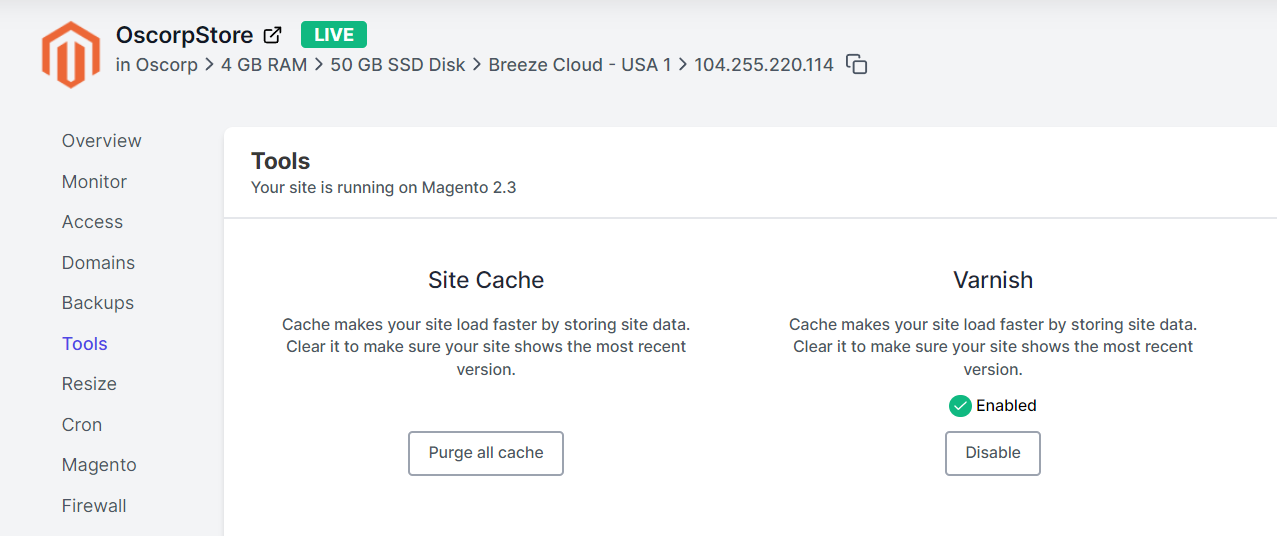Open the Magento sidebar item
The height and width of the screenshot is (536, 1277).
click(x=99, y=465)
